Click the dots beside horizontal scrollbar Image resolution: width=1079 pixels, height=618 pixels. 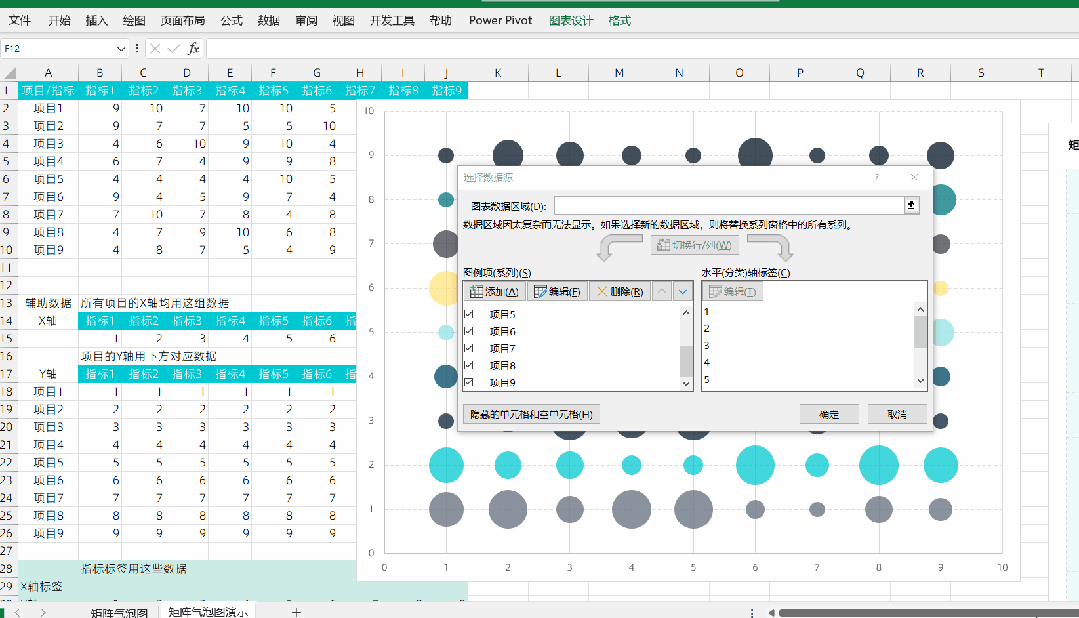752,612
